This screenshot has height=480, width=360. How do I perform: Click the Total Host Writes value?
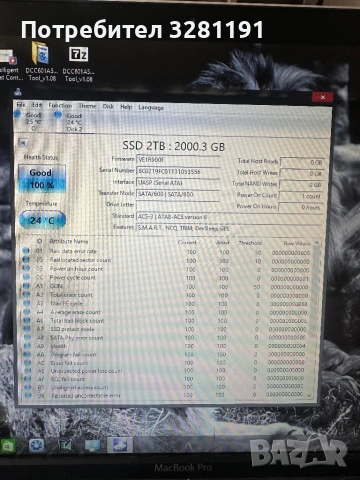point(302,173)
